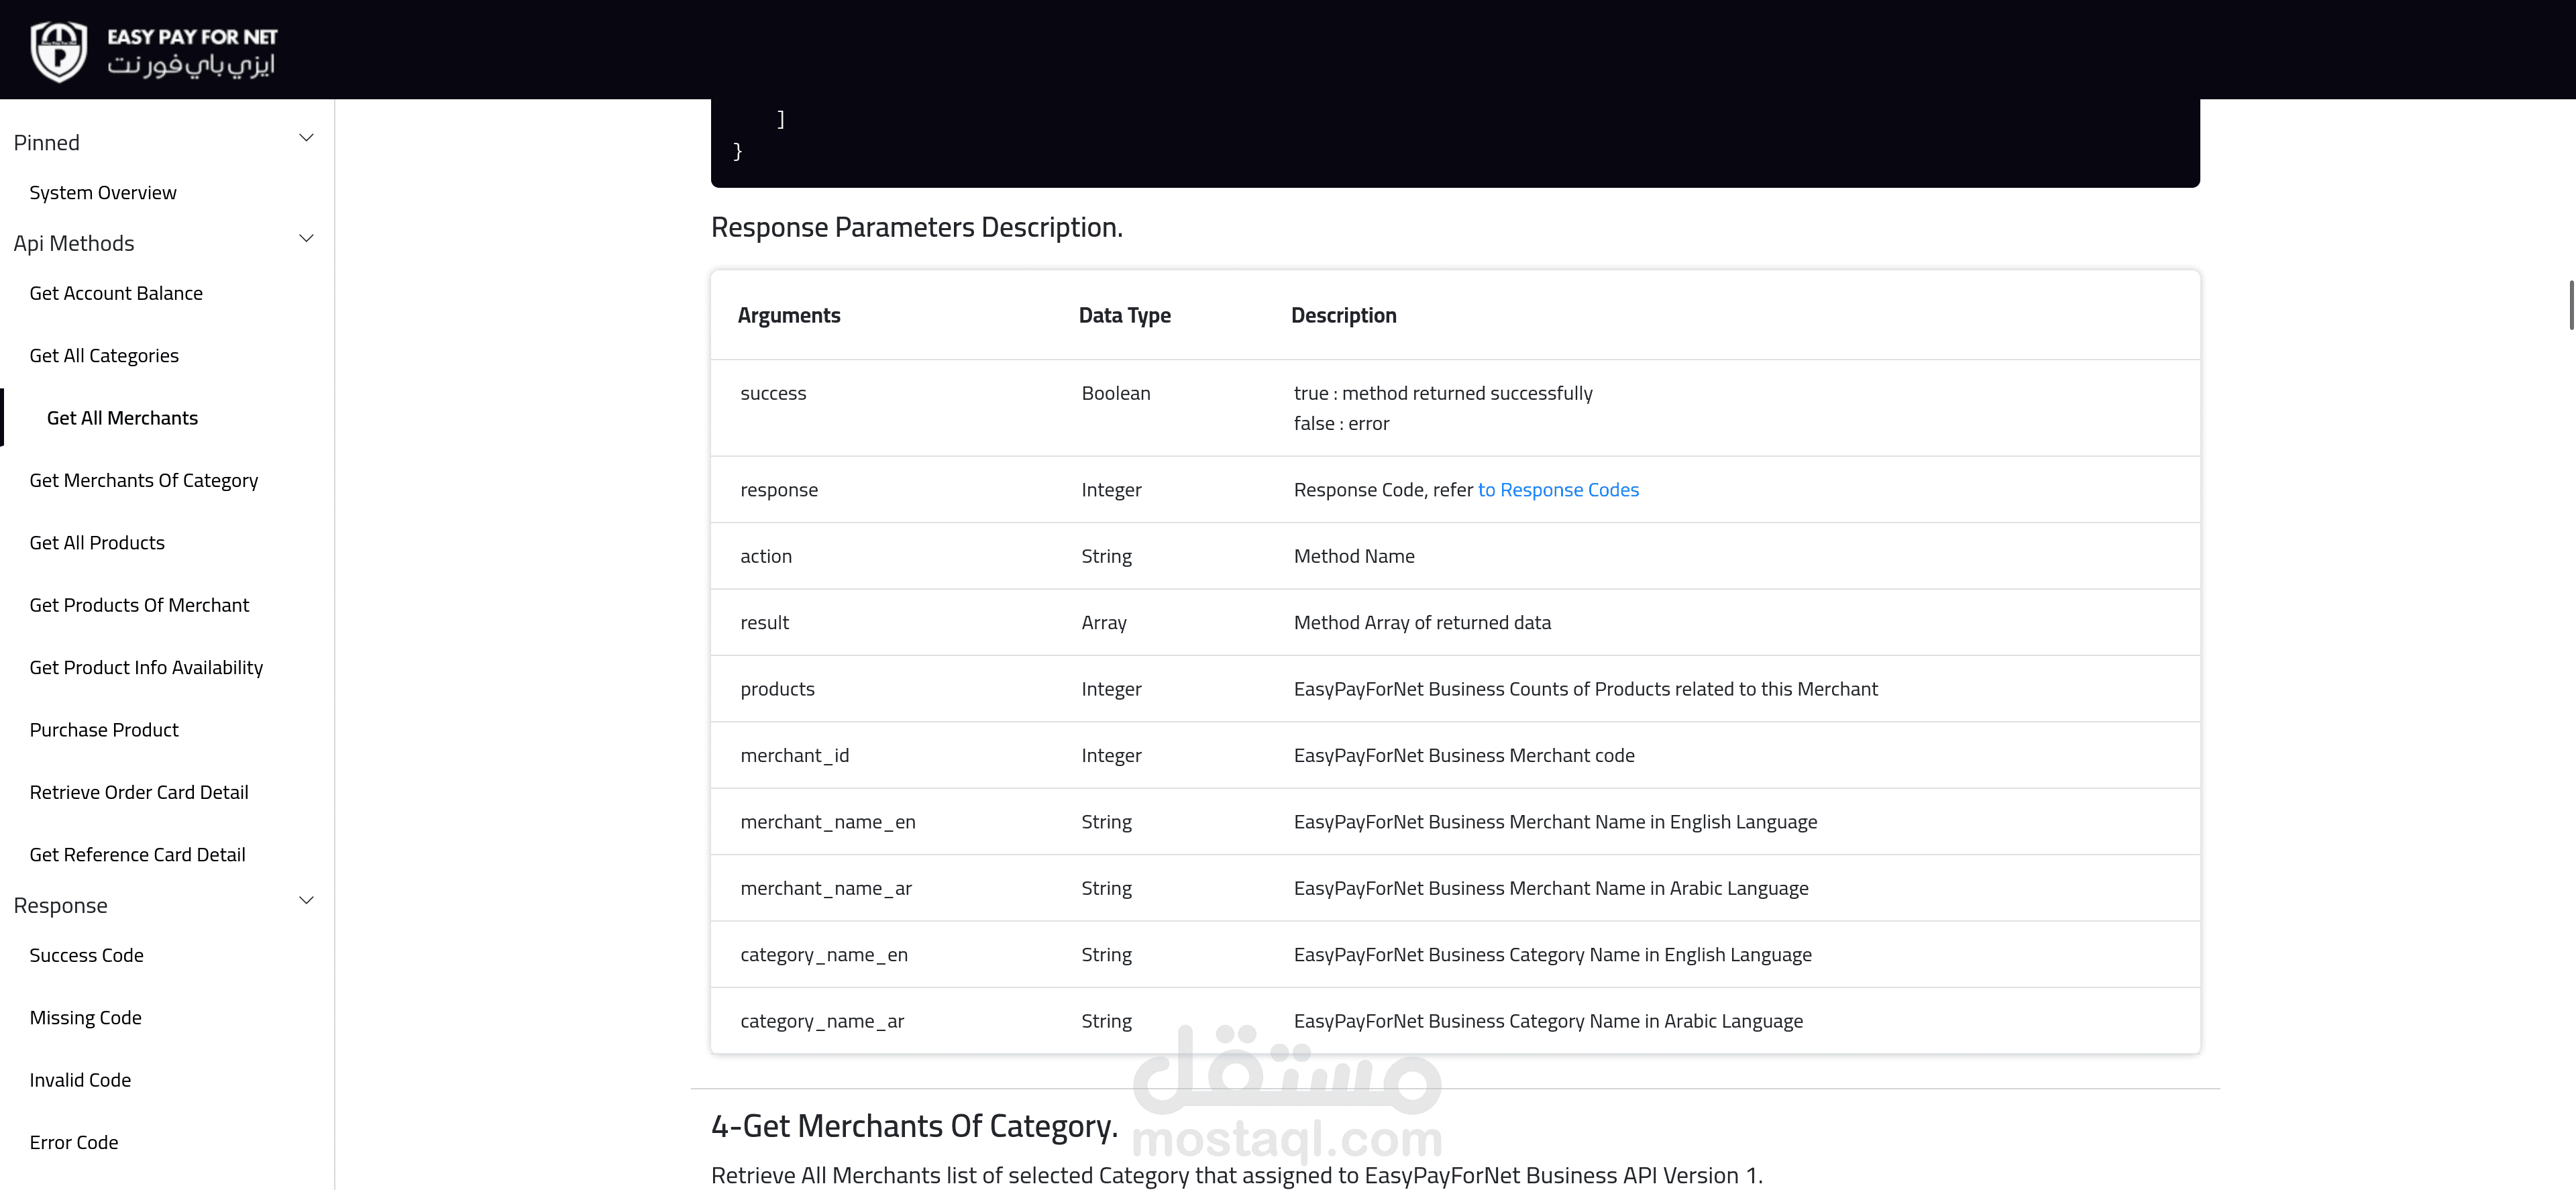Select Get All Merchants sidebar item
Image resolution: width=2576 pixels, height=1190 pixels.
(122, 418)
